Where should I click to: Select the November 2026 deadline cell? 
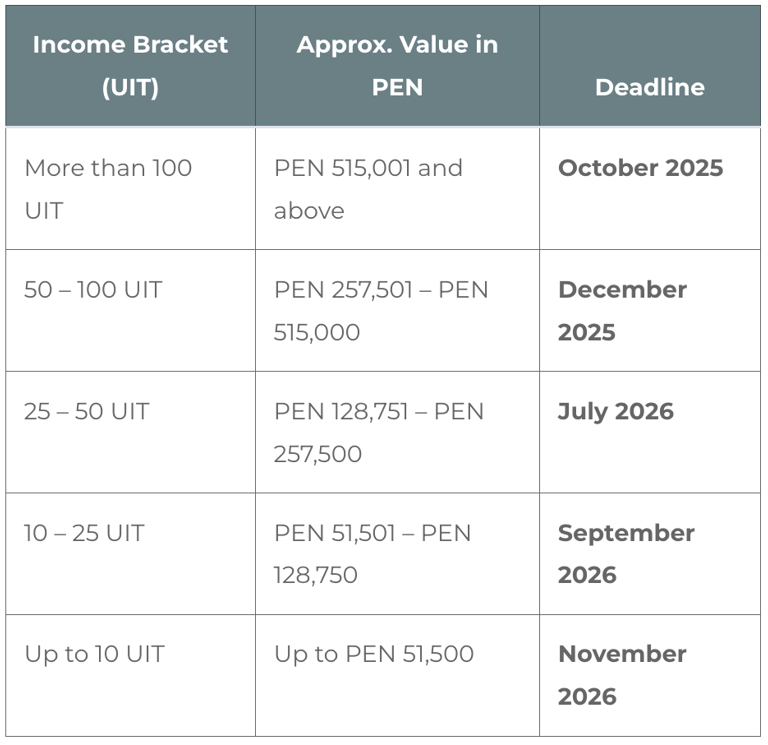(622, 674)
